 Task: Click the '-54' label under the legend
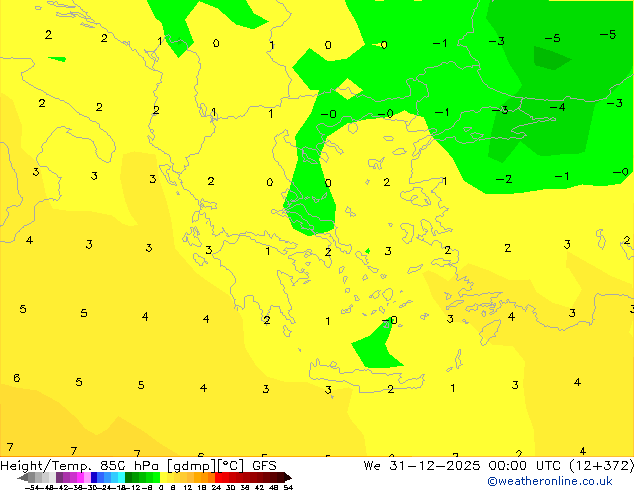(31, 487)
